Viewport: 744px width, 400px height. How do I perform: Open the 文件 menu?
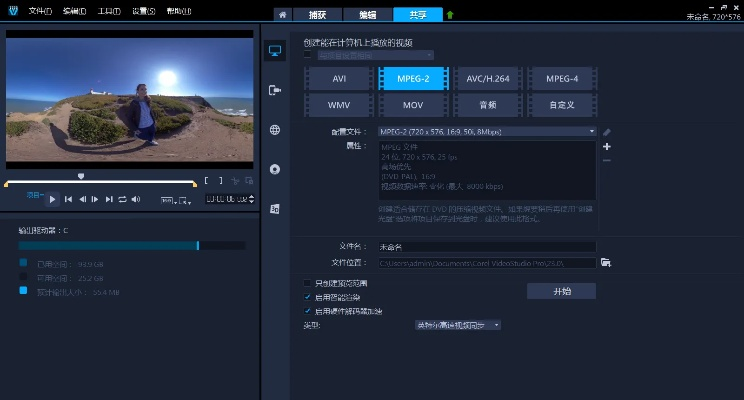40,11
